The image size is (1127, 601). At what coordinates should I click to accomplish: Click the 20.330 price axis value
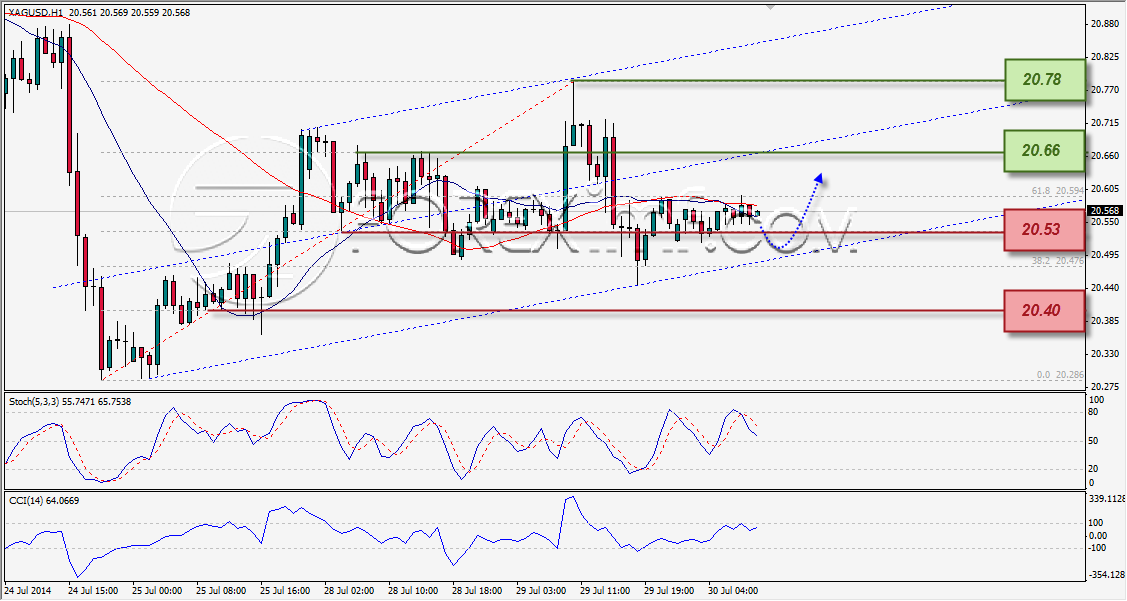coord(1105,354)
